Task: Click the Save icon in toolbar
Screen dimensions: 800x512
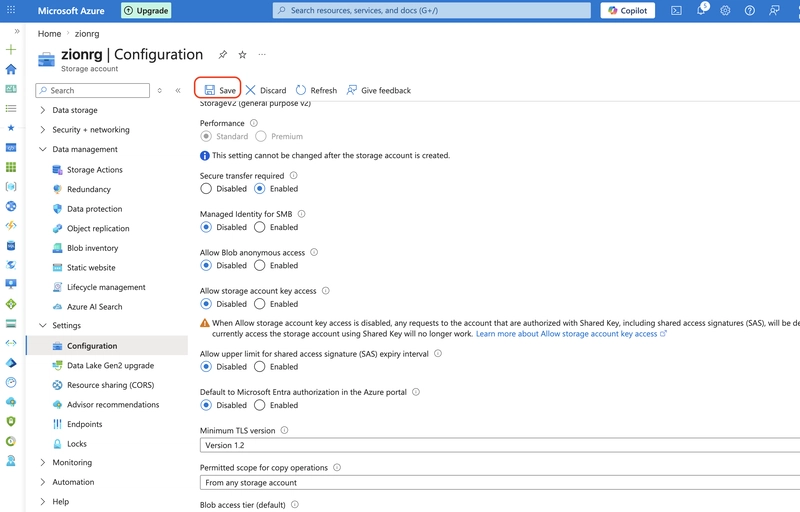Action: (x=210, y=90)
